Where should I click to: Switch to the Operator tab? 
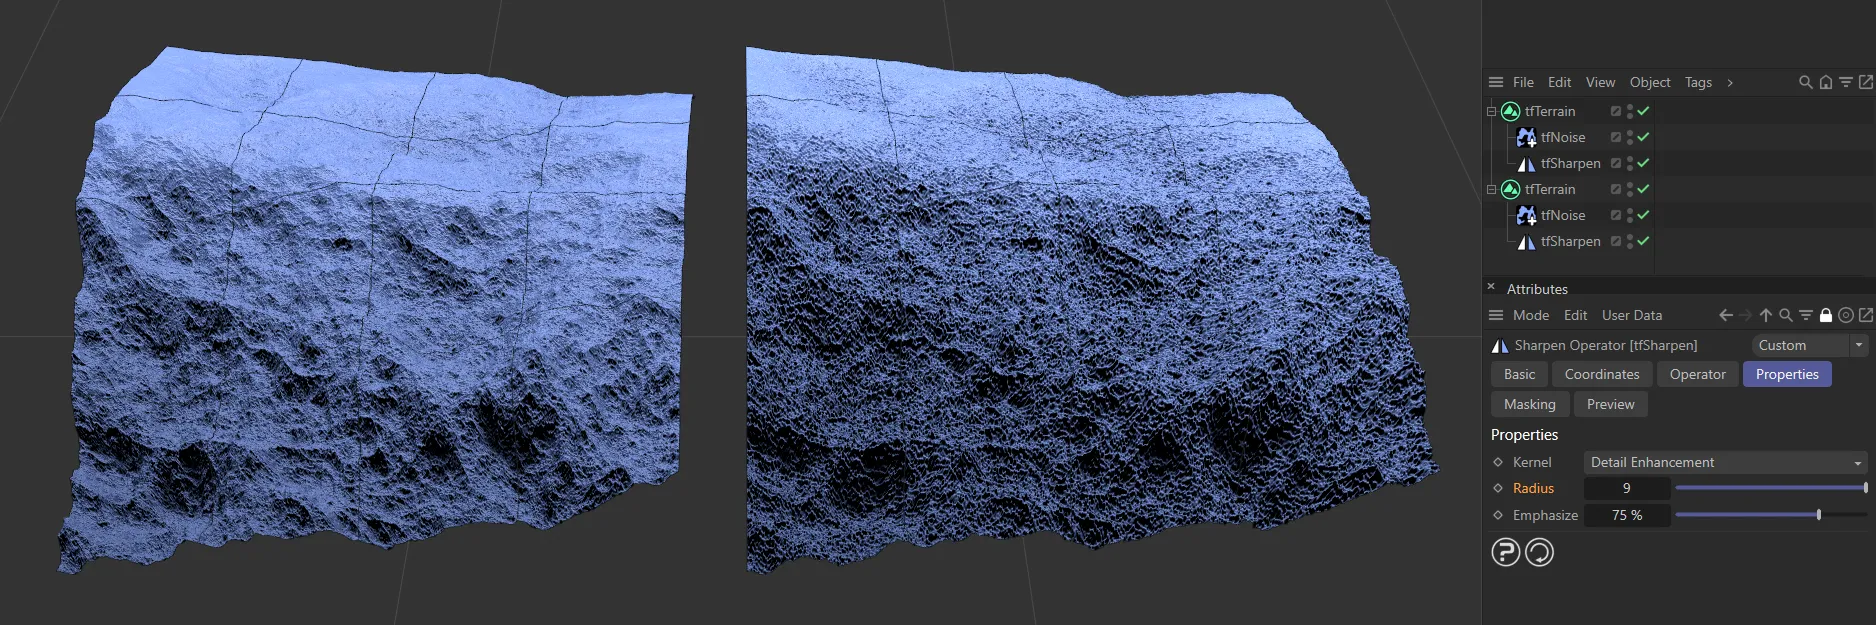tap(1697, 374)
